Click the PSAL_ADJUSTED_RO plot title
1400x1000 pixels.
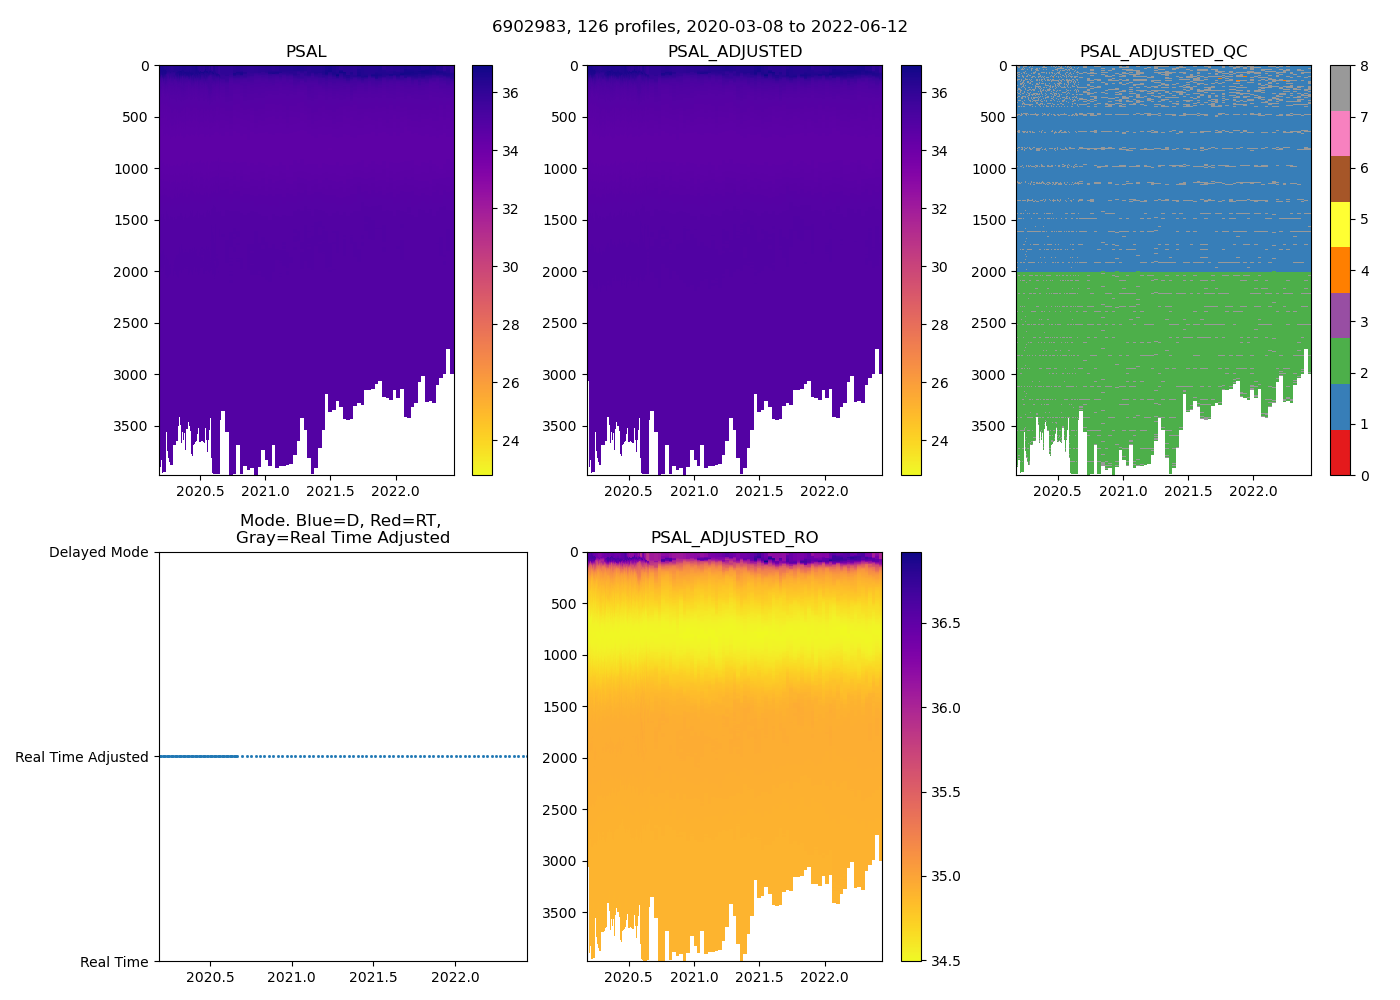point(734,538)
